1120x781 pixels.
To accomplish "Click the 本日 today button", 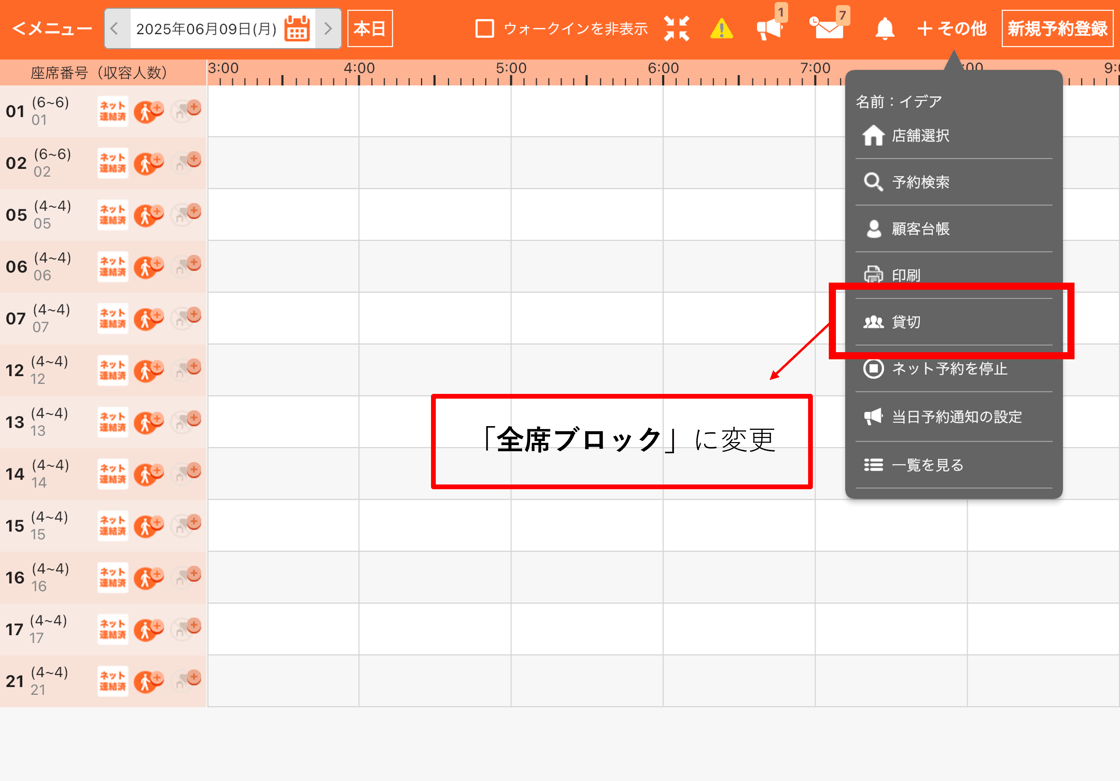I will pyautogui.click(x=370, y=29).
